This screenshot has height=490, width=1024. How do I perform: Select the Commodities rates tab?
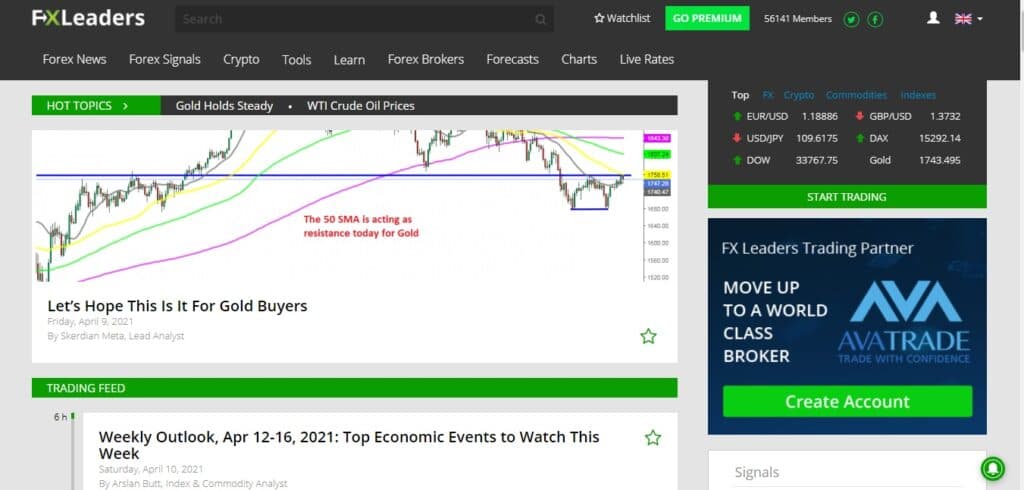(856, 95)
